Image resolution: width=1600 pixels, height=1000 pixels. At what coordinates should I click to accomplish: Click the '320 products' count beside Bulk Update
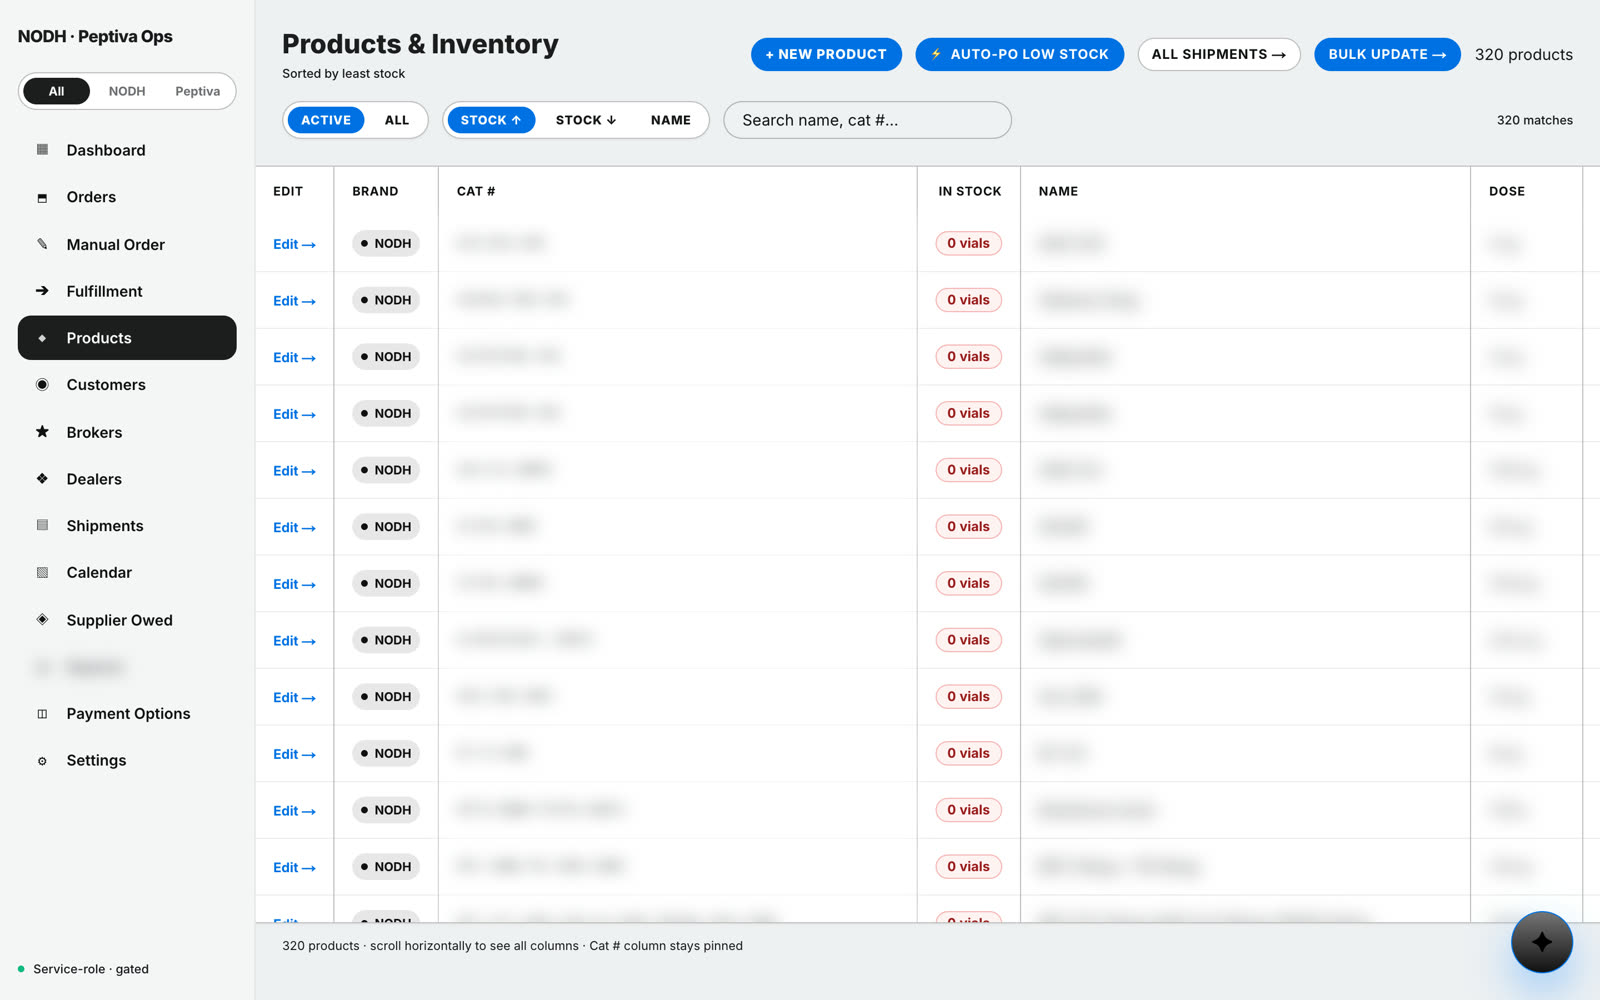click(1524, 55)
